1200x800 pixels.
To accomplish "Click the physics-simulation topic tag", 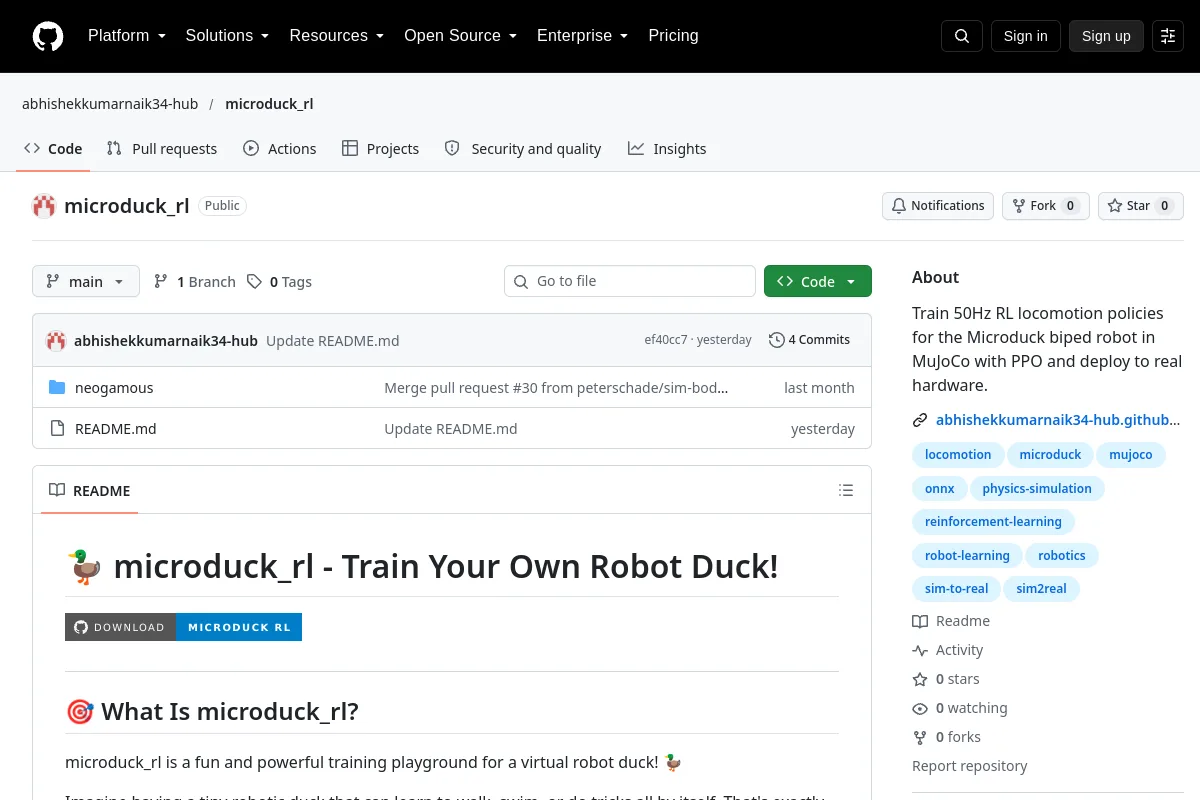I will pyautogui.click(x=1037, y=489).
